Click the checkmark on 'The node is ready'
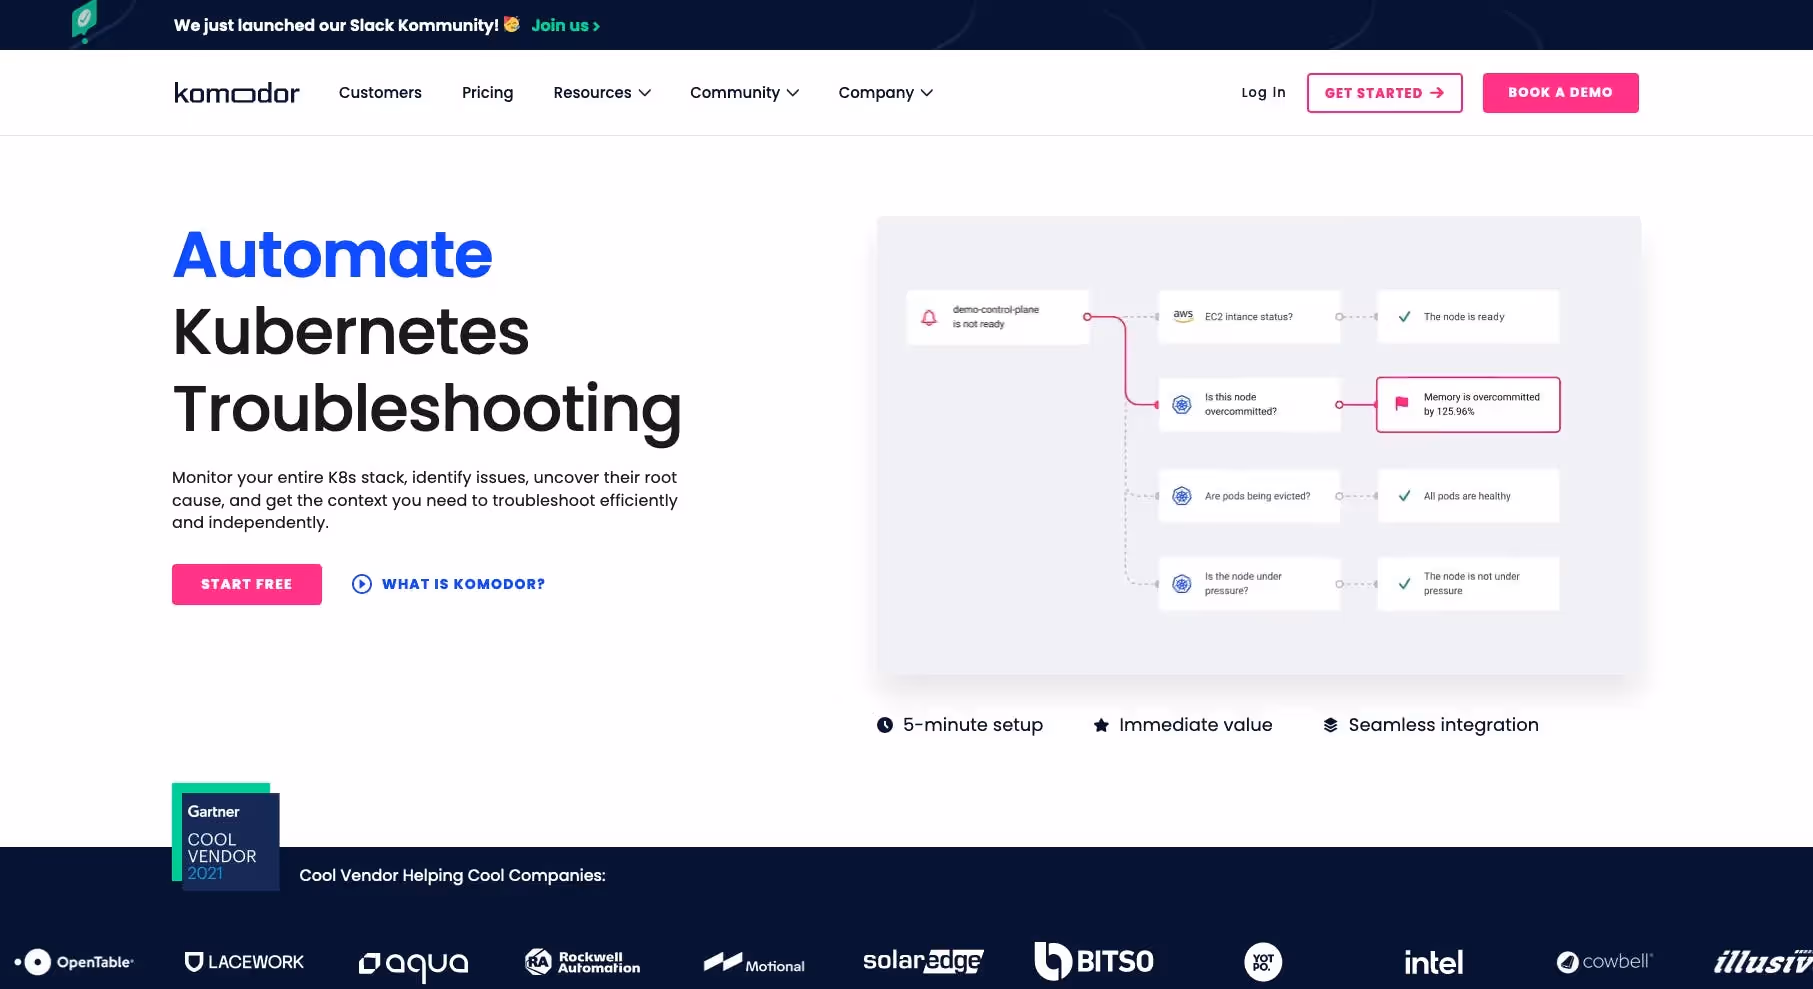This screenshot has width=1813, height=989. click(x=1405, y=316)
